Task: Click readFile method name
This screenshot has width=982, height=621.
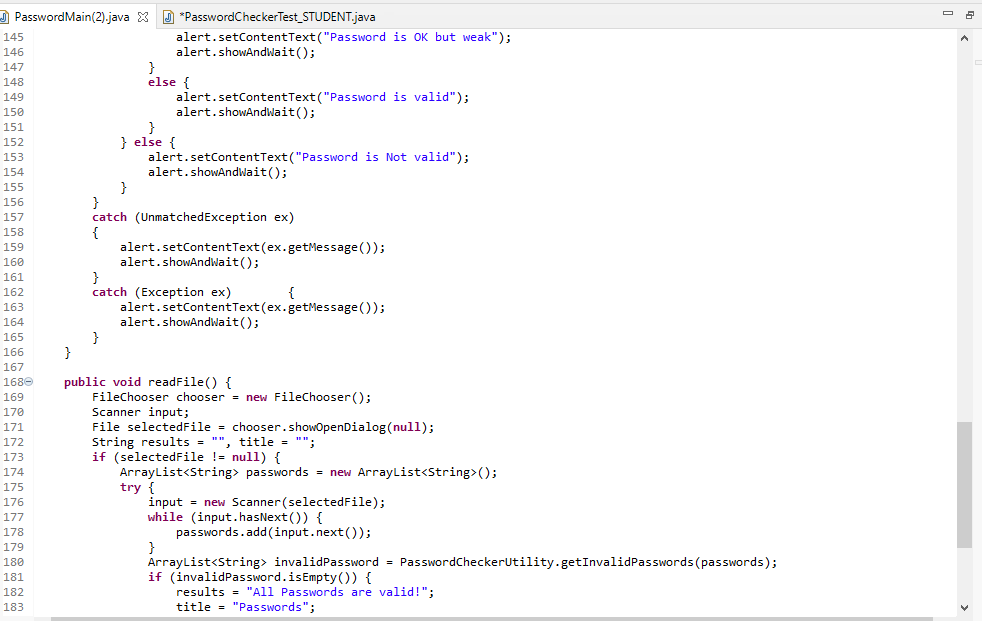Action: [175, 382]
